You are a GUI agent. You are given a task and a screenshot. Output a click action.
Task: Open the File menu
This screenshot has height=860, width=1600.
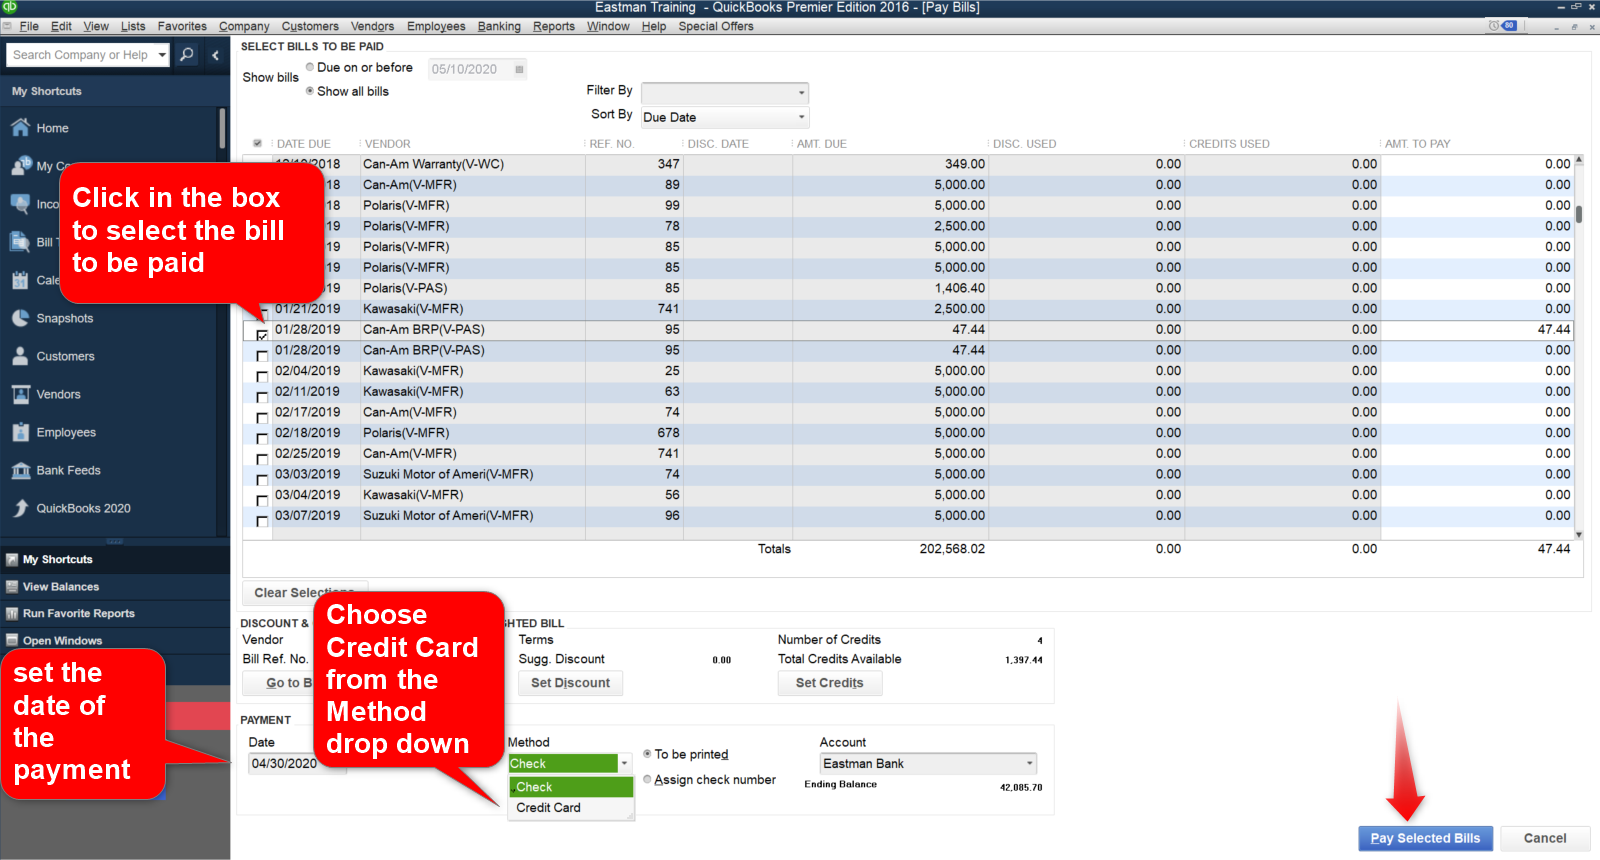(x=29, y=26)
